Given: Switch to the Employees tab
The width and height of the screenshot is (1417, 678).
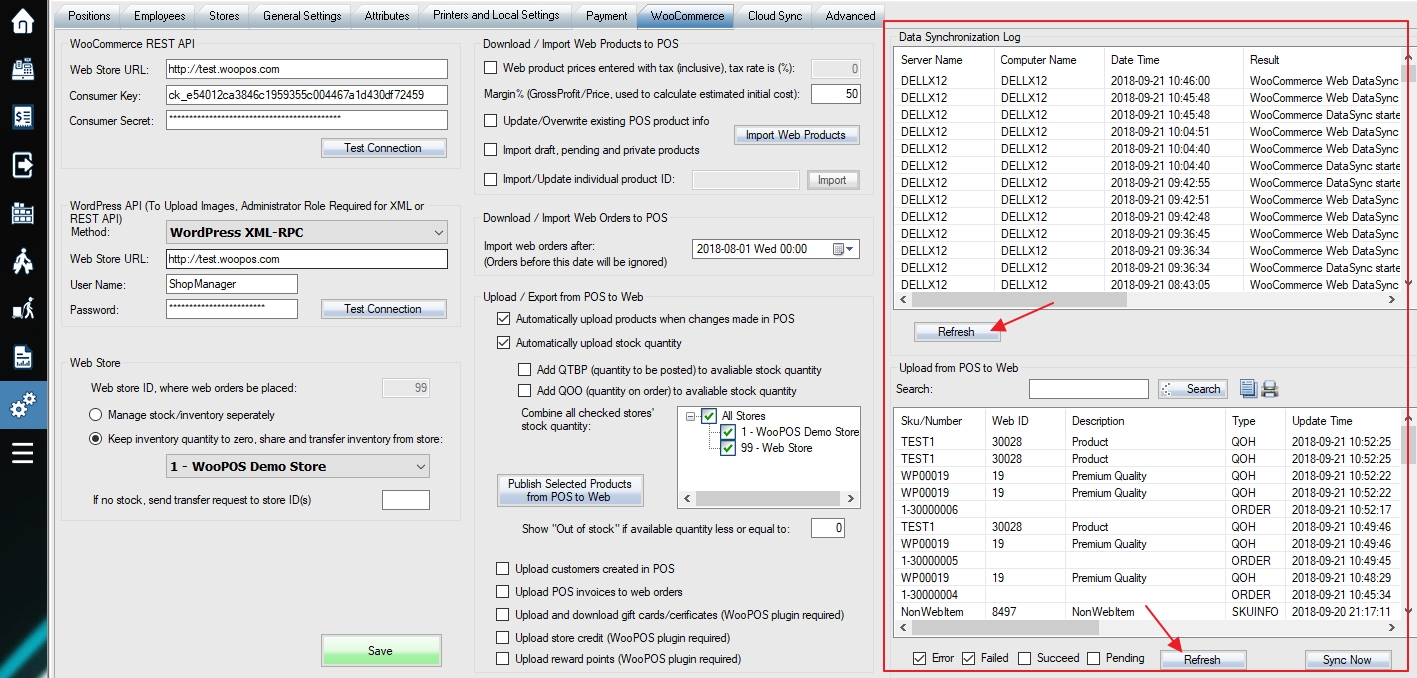Looking at the screenshot, I should point(160,16).
